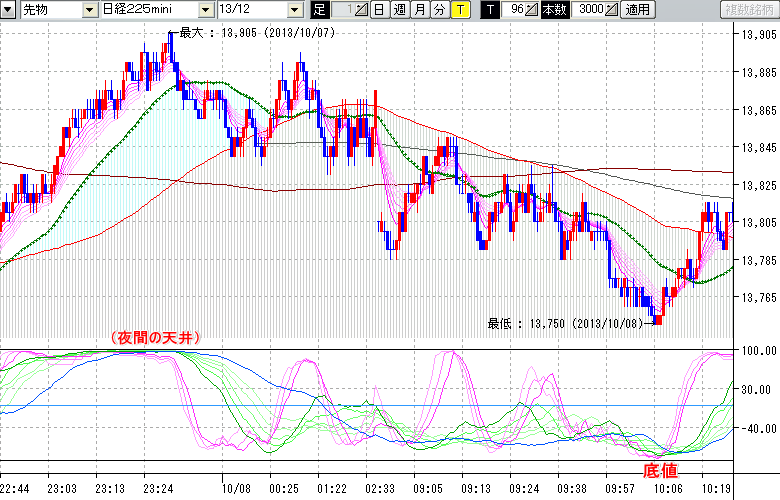Click the 足 bar interval stepper
Viewport: 780px width, 500px height.
pyautogui.click(x=360, y=10)
